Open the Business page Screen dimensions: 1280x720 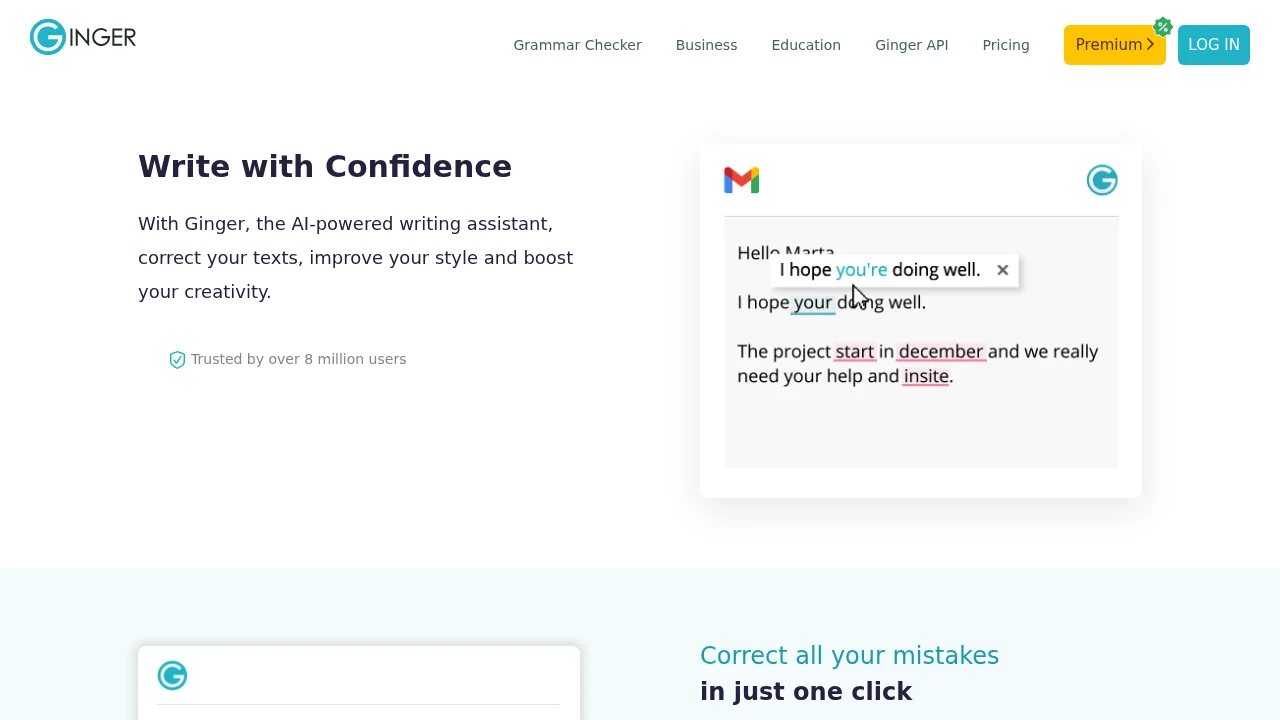pyautogui.click(x=706, y=45)
